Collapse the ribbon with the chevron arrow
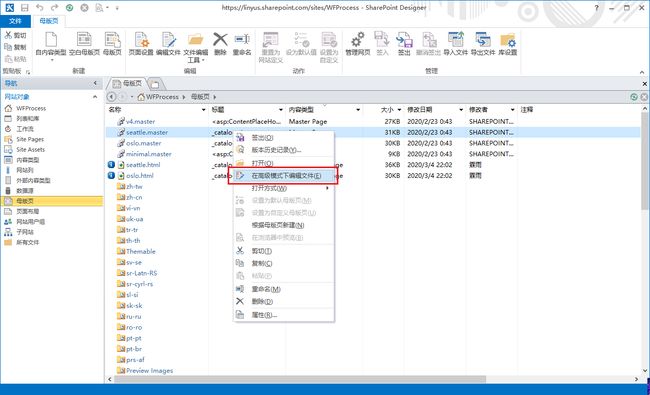Screen dimensions: 650x395 tap(642, 72)
